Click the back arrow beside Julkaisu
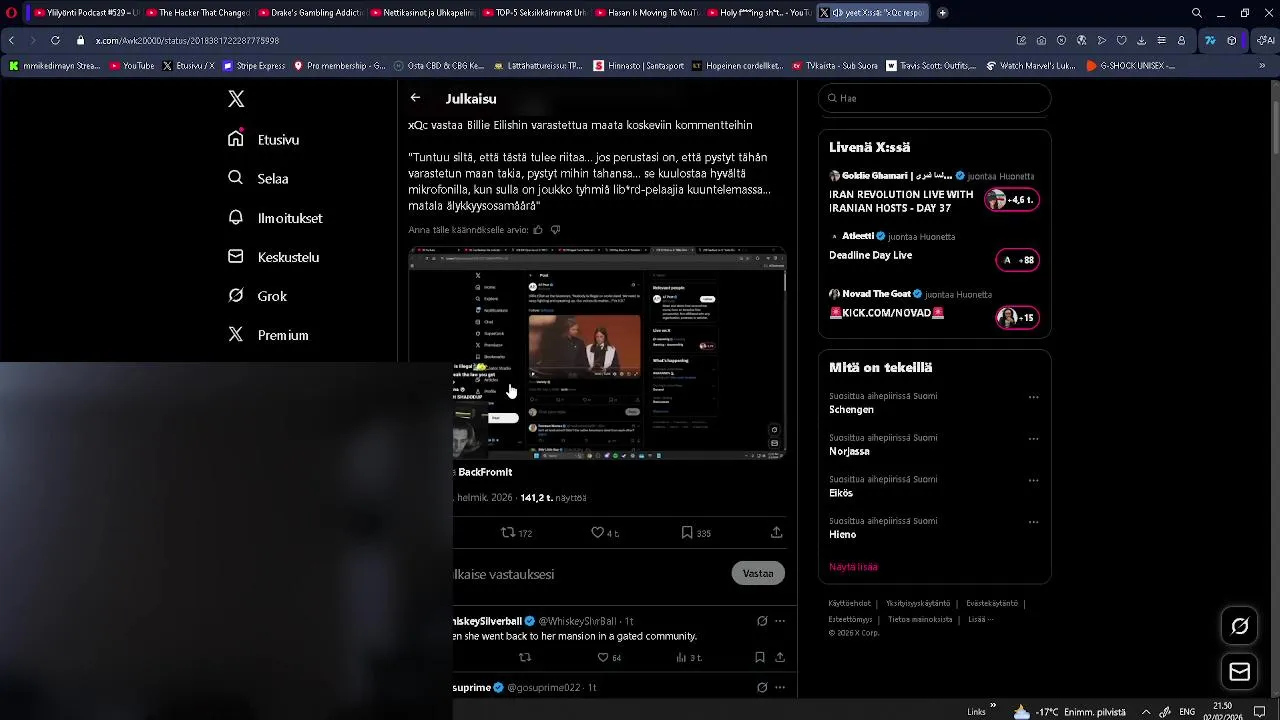Viewport: 1280px width, 720px height. (x=415, y=98)
